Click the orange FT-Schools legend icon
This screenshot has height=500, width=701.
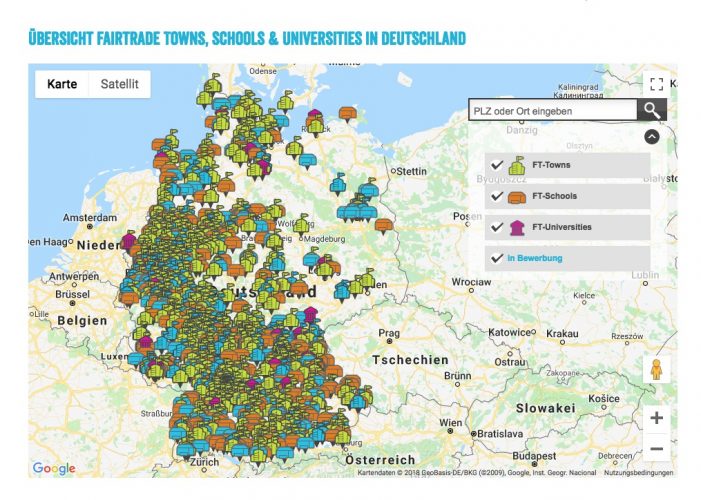[517, 197]
